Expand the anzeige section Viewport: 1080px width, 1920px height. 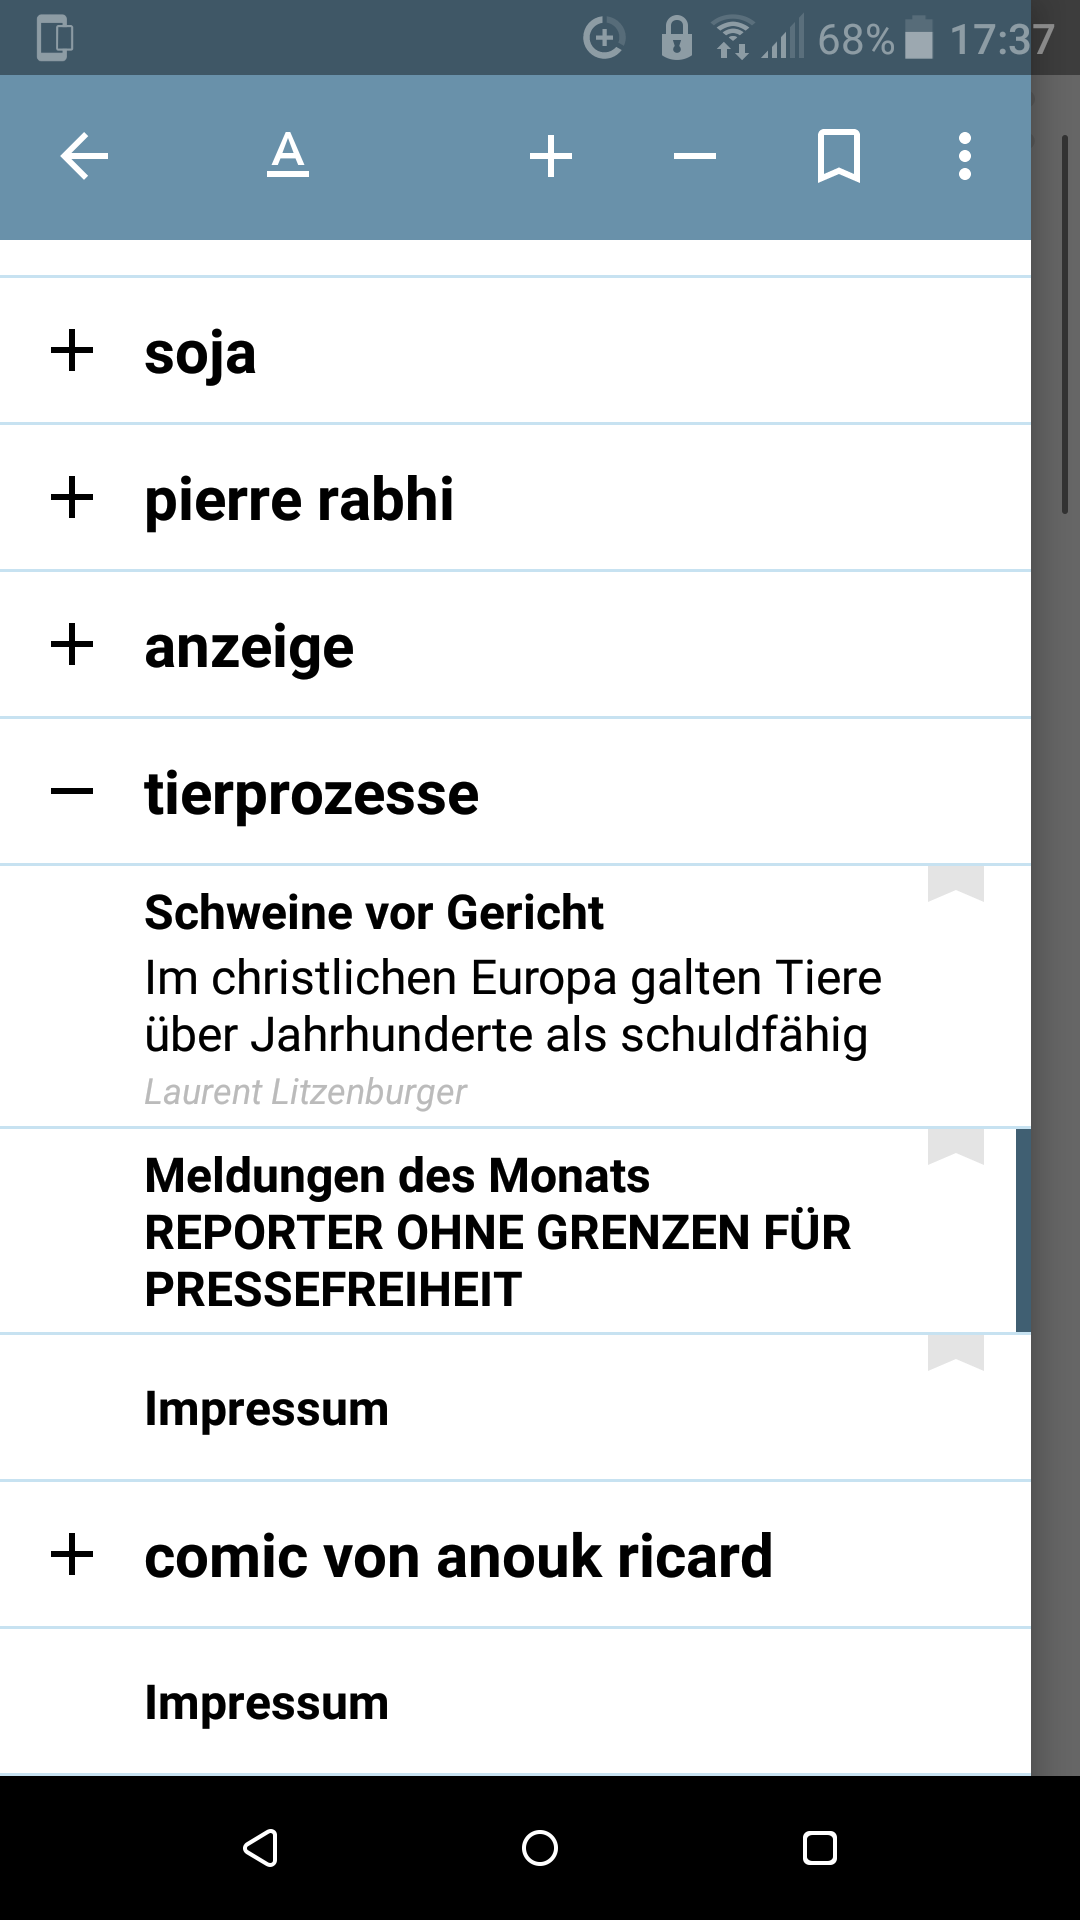coord(72,645)
